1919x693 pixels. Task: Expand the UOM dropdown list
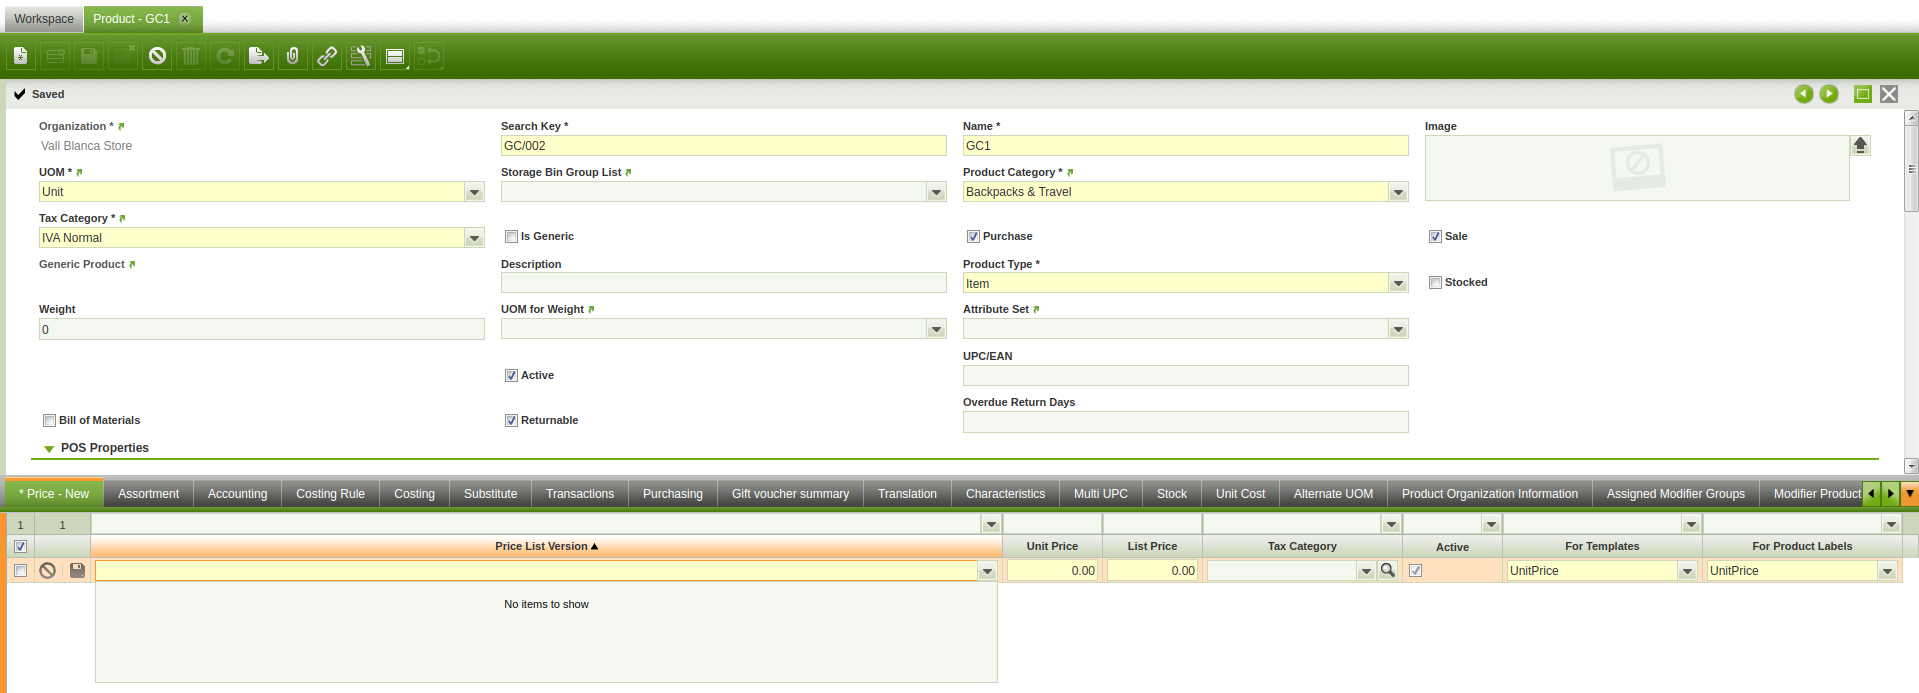tap(474, 192)
